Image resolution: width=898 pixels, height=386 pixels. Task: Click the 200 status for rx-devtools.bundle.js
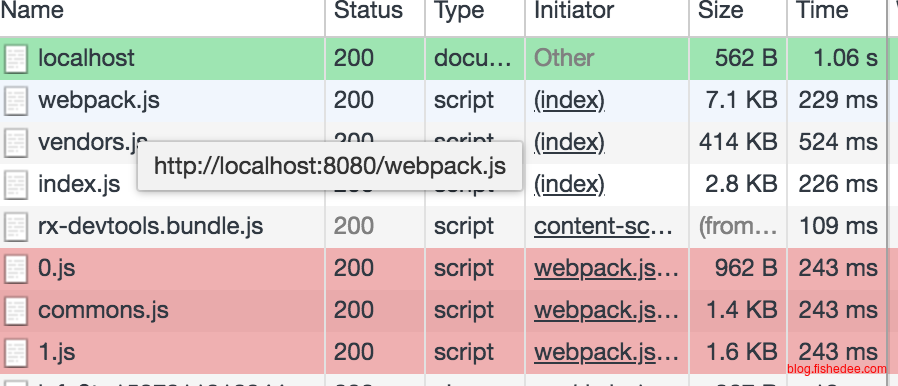pos(354,227)
